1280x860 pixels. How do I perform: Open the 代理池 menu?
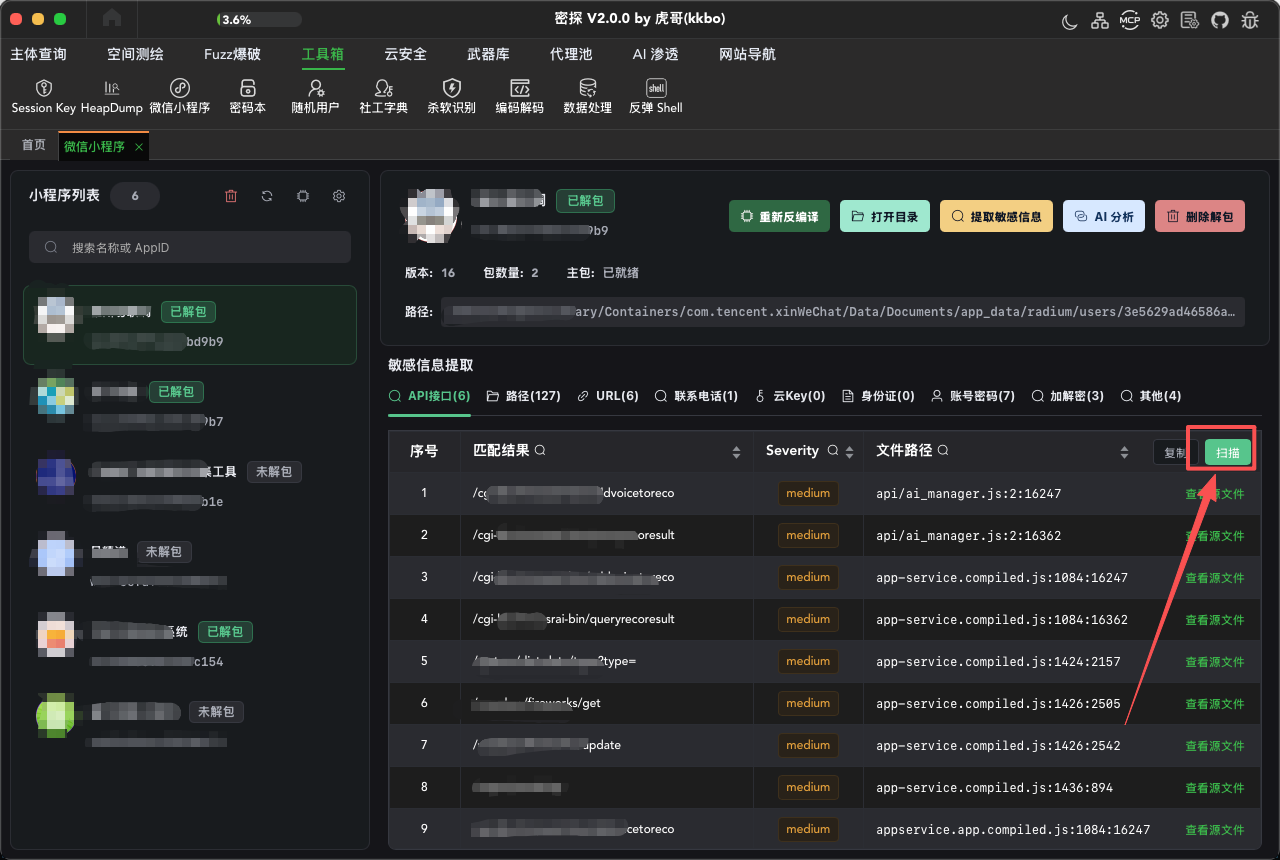(571, 54)
